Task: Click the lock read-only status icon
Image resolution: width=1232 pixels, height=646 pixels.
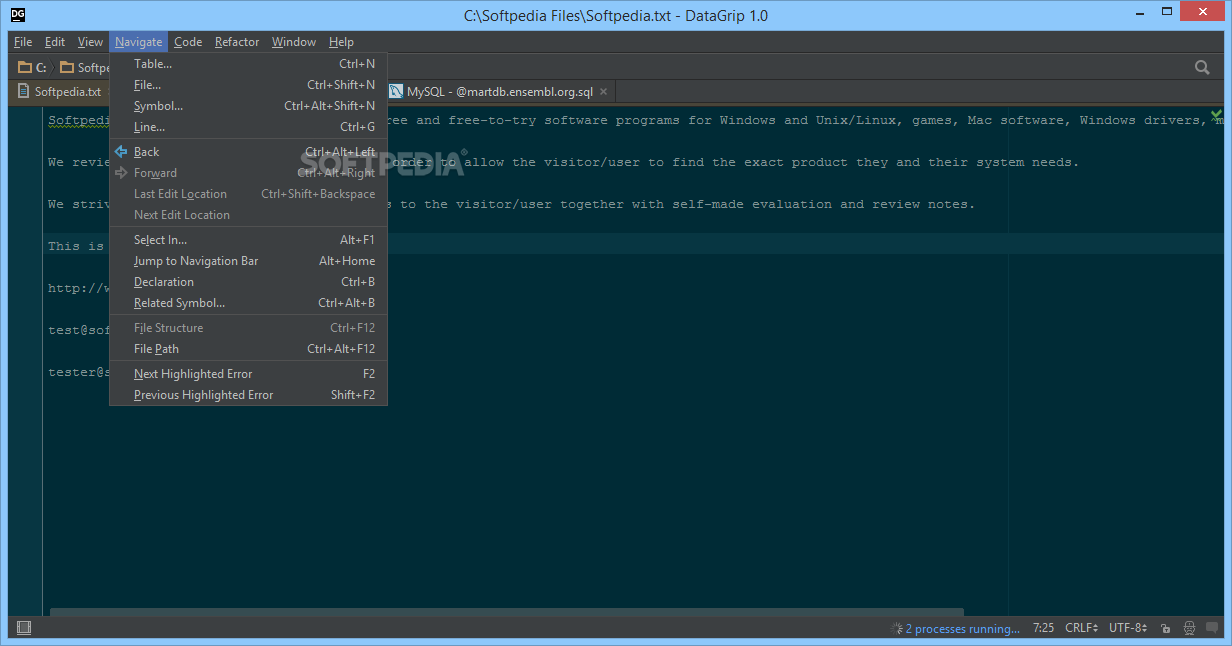Action: (1165, 629)
